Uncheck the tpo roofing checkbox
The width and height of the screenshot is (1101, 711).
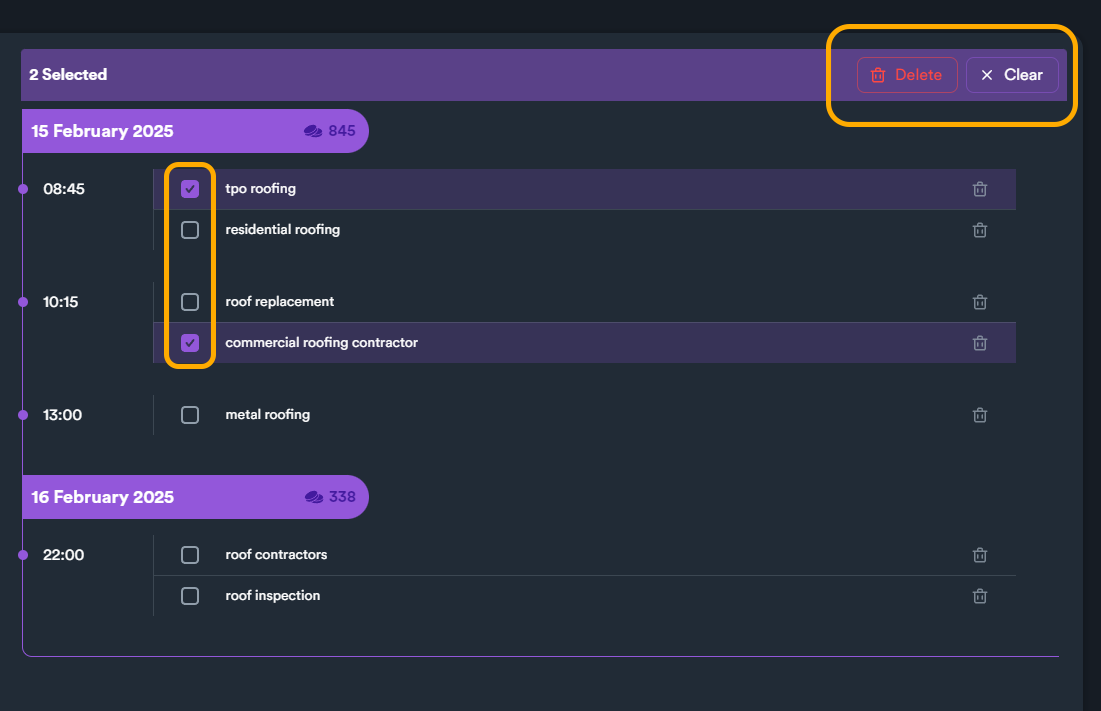(190, 189)
